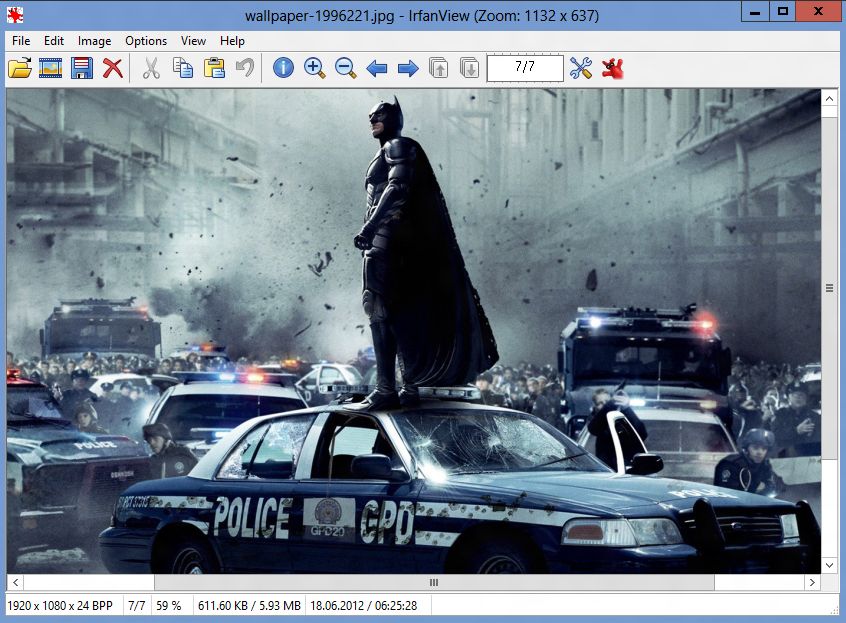
Task: Click status bar 611.60 KB / 5.93 MB
Action: pyautogui.click(x=249, y=606)
